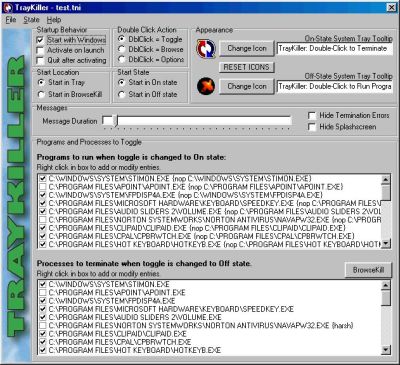The height and width of the screenshot is (365, 400).
Task: Select DblClick = Browse radio option
Action: [x=122, y=49]
